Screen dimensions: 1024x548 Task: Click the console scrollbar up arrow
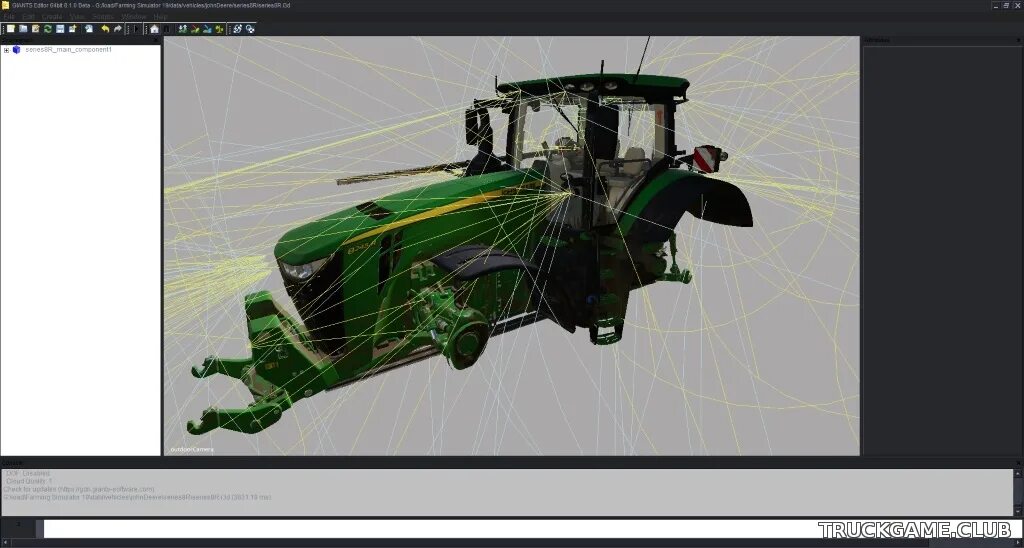(x=1018, y=472)
